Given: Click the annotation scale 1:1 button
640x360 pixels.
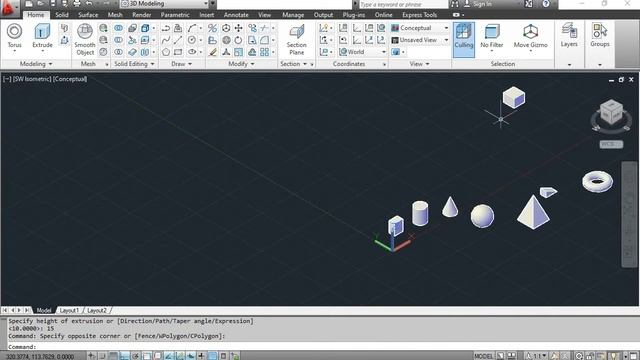Looking at the screenshot, I should [x=537, y=356].
